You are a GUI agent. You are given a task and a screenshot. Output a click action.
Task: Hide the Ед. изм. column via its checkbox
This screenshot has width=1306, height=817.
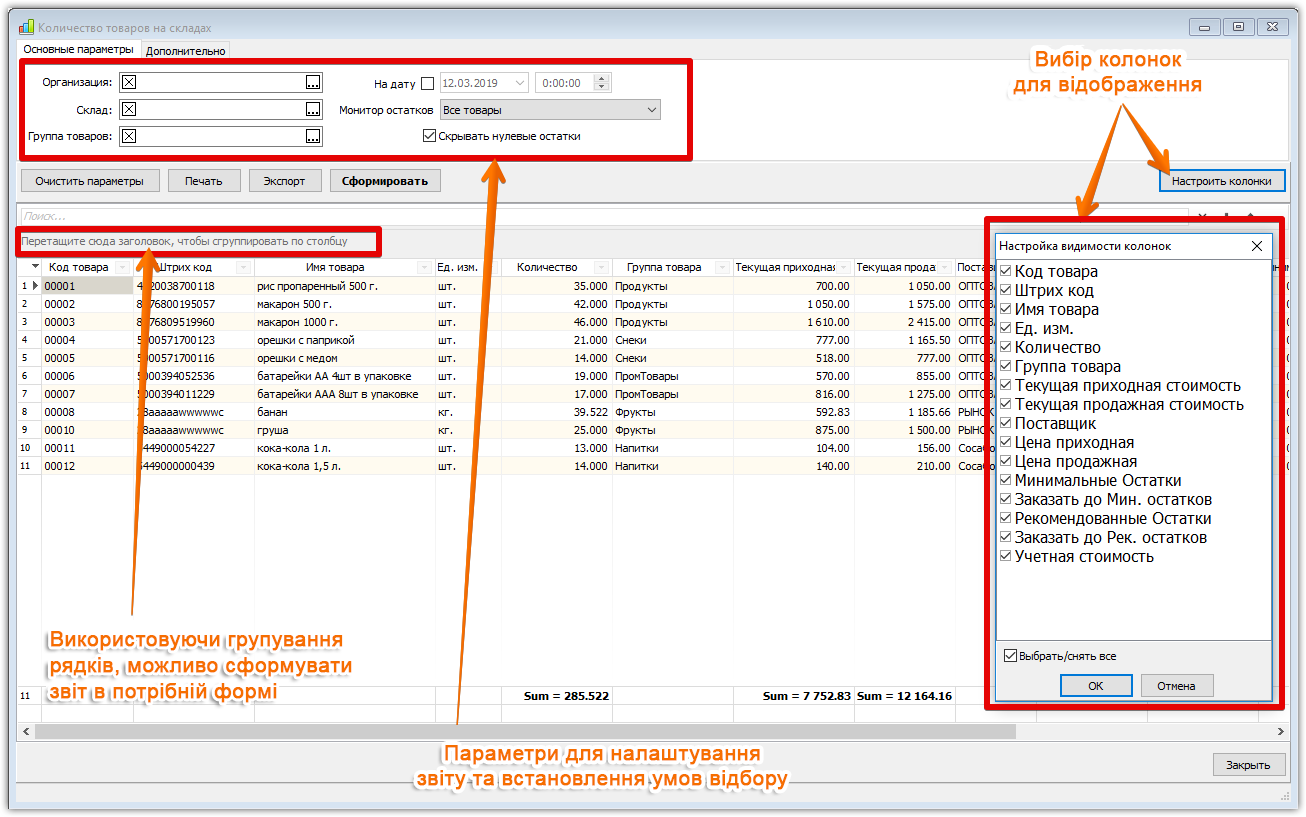(1006, 329)
